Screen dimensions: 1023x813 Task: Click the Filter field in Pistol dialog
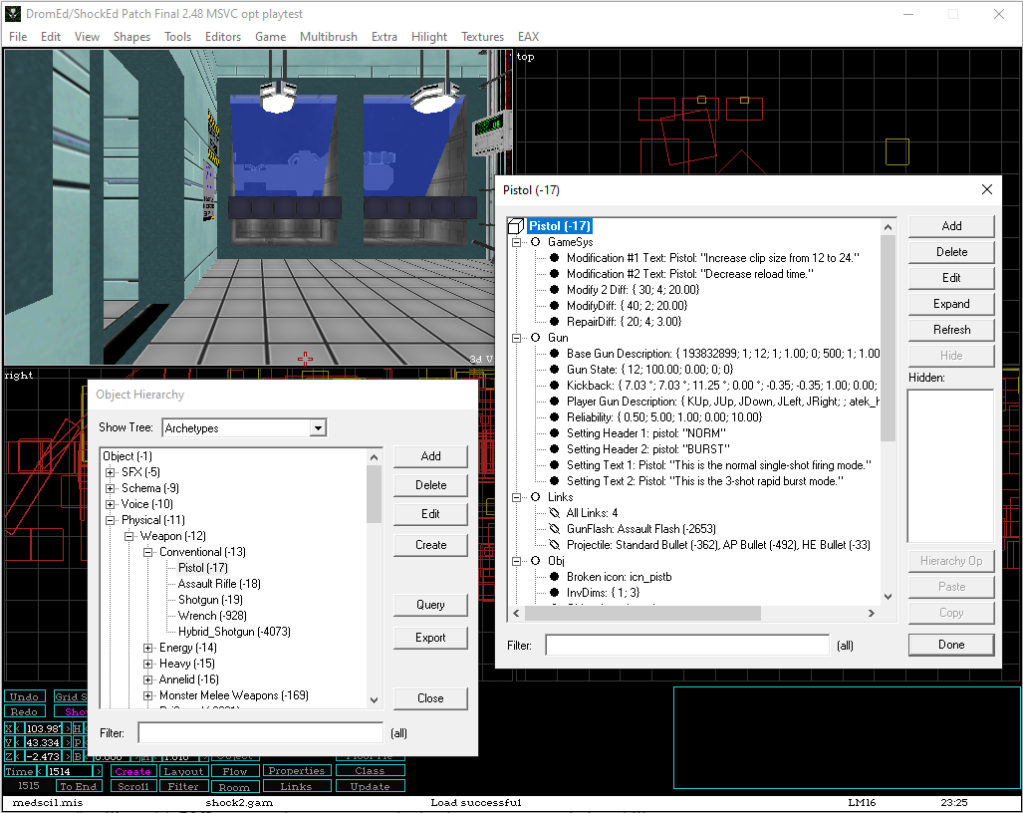click(x=688, y=646)
